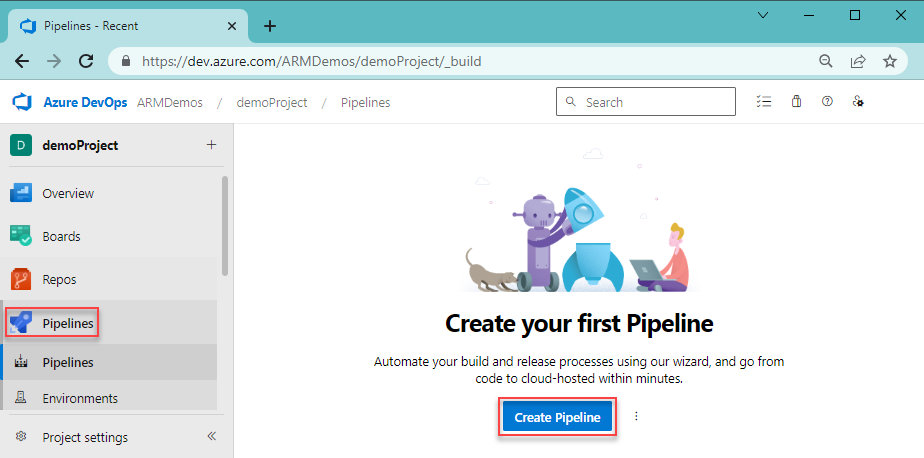Open the more options menu beside Create Pipeline

[x=636, y=417]
